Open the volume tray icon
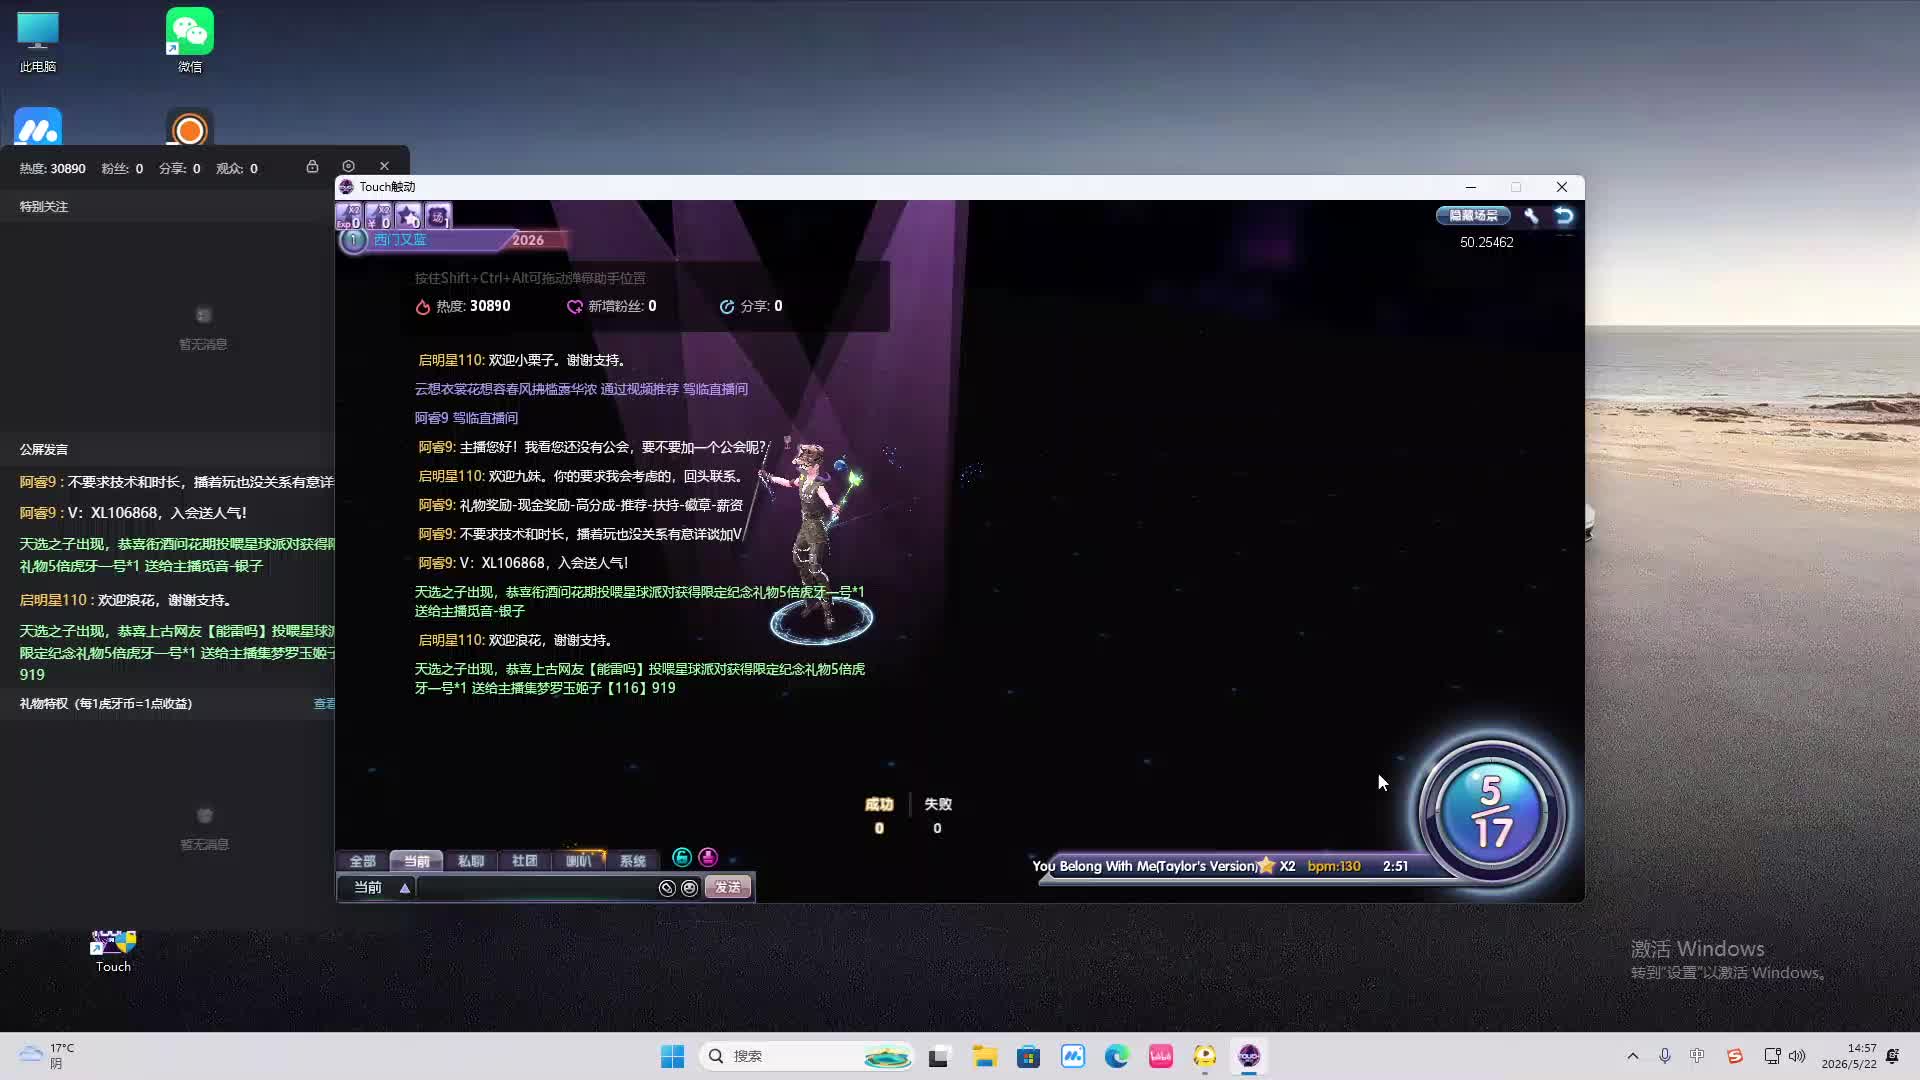The image size is (1920, 1080). pyautogui.click(x=1797, y=1057)
